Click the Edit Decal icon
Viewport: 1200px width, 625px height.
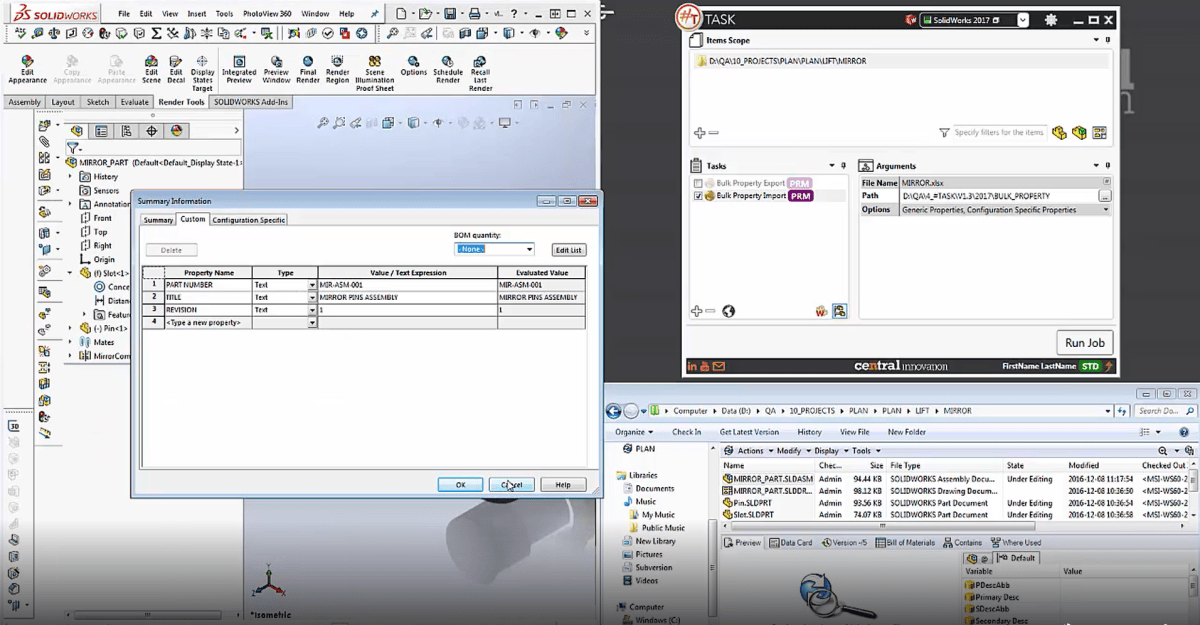tap(176, 62)
